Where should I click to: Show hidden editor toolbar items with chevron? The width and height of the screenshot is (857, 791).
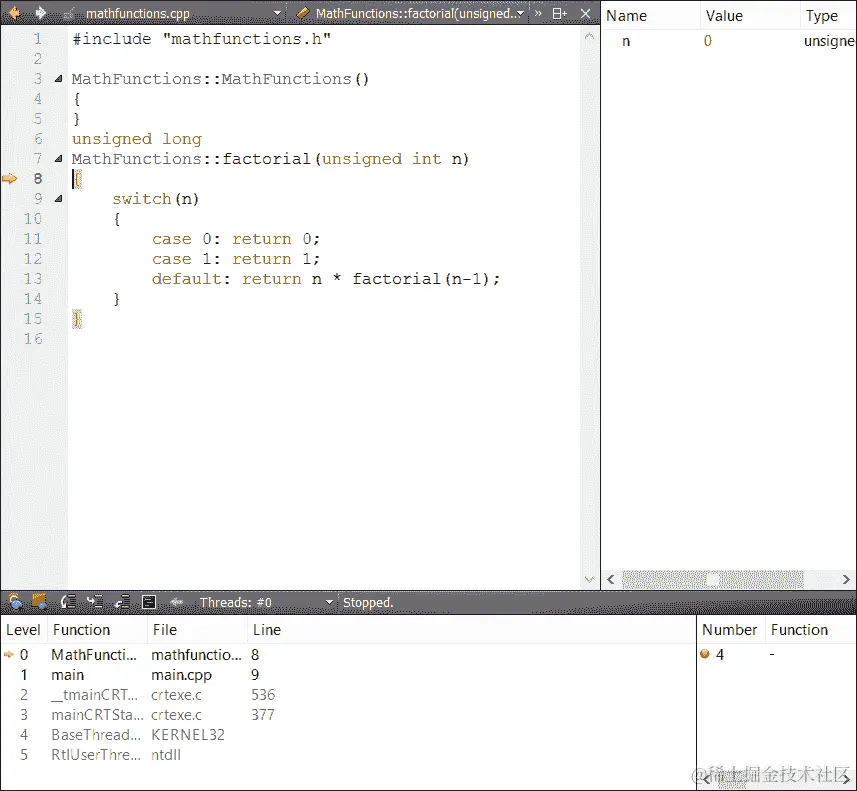(538, 13)
